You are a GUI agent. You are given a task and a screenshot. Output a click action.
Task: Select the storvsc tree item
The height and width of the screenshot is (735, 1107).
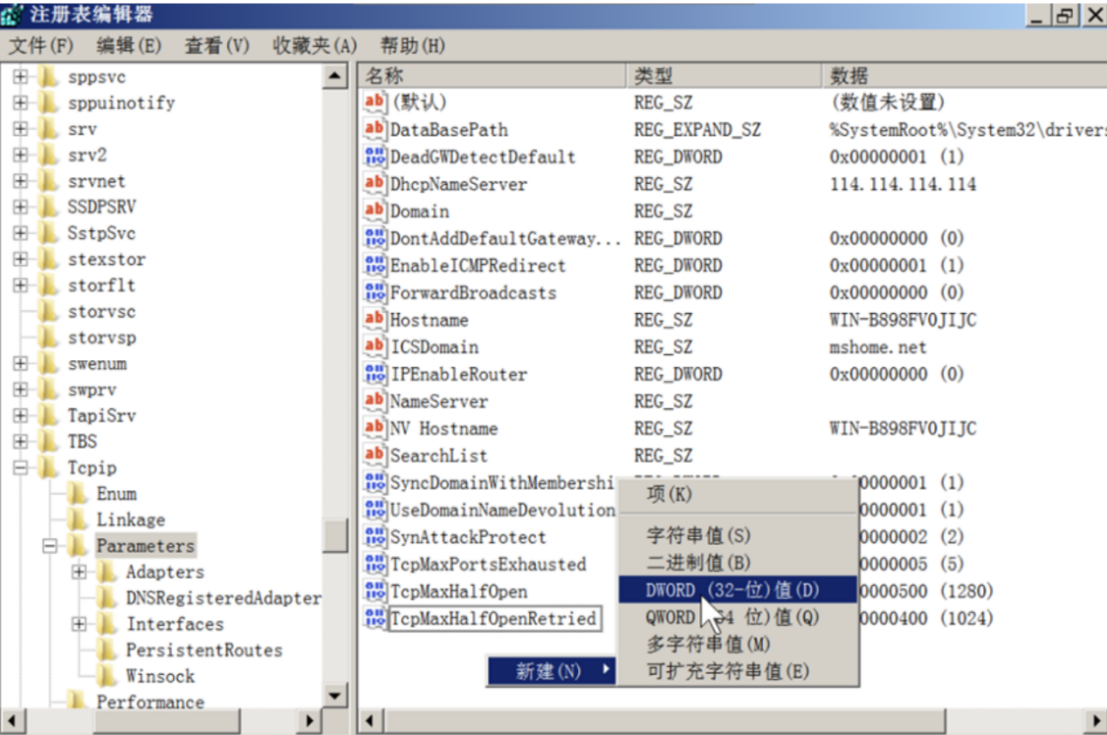(102, 311)
